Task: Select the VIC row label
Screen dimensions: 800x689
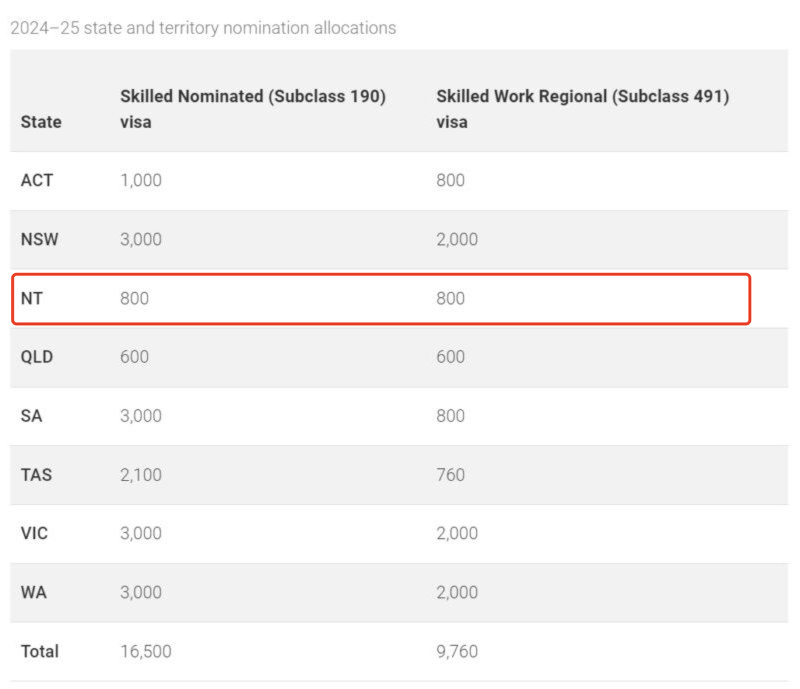Action: (35, 533)
